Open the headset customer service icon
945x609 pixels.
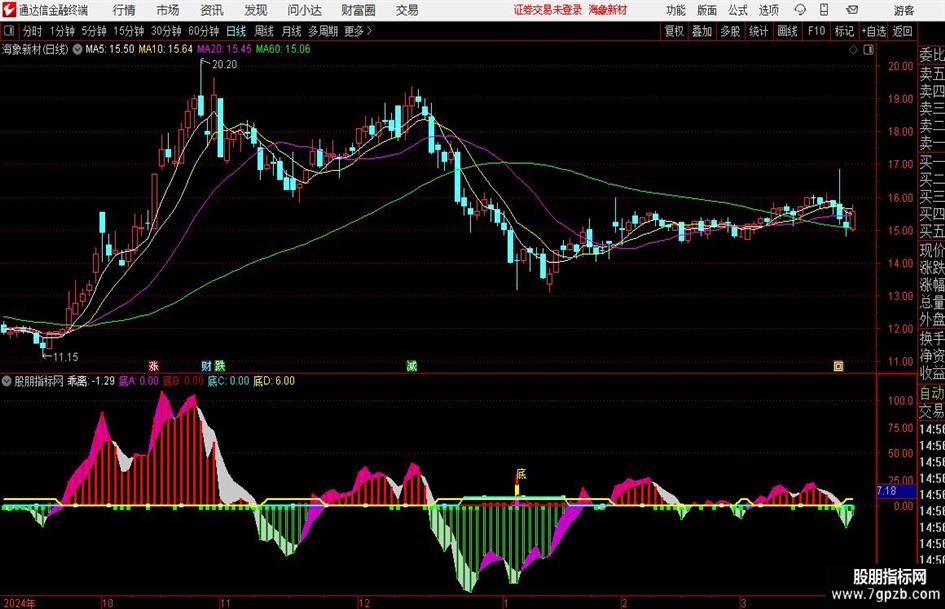(x=800, y=10)
